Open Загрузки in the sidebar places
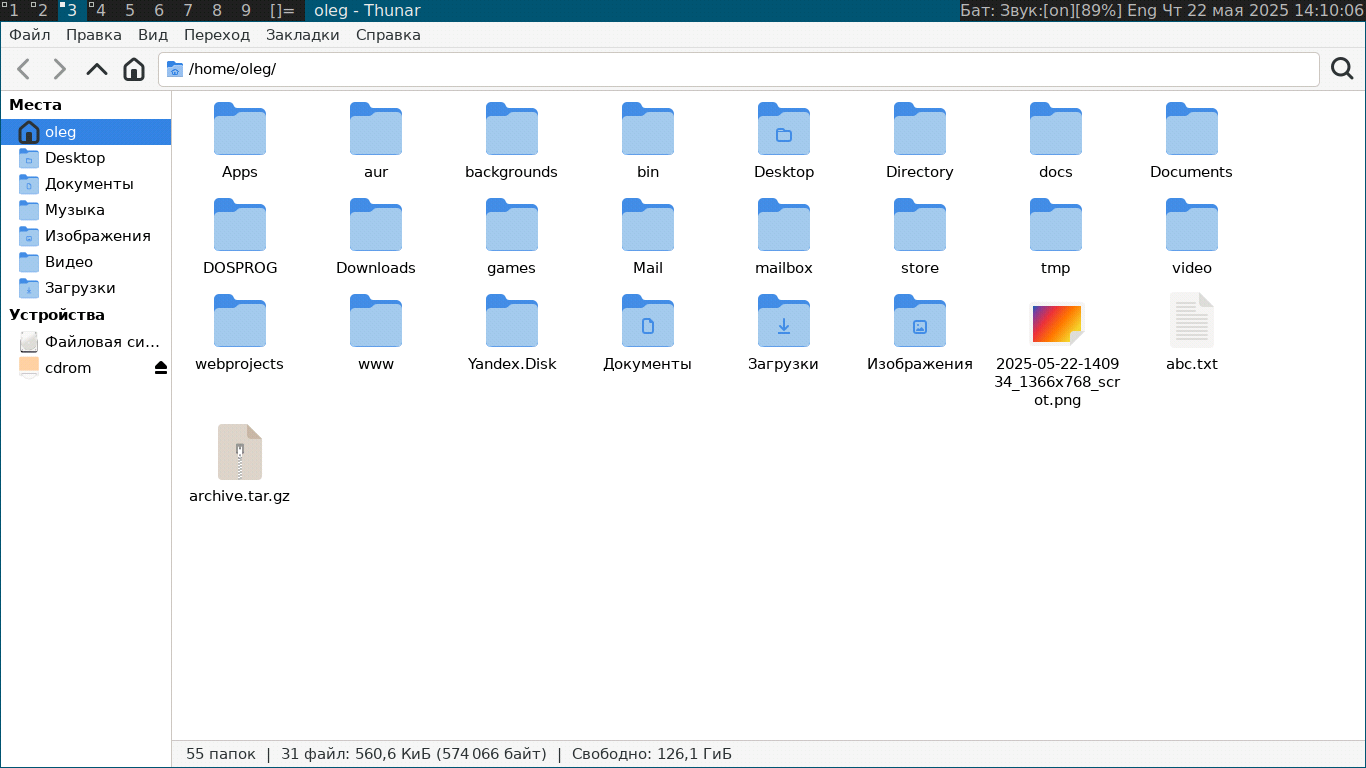 click(86, 288)
